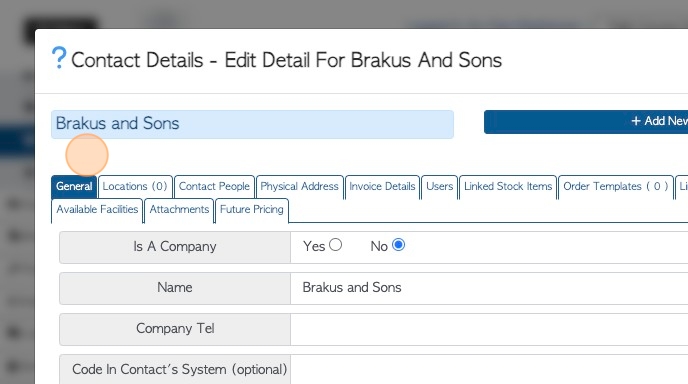Go to the Physical Address tab
The height and width of the screenshot is (384, 688).
[300, 187]
